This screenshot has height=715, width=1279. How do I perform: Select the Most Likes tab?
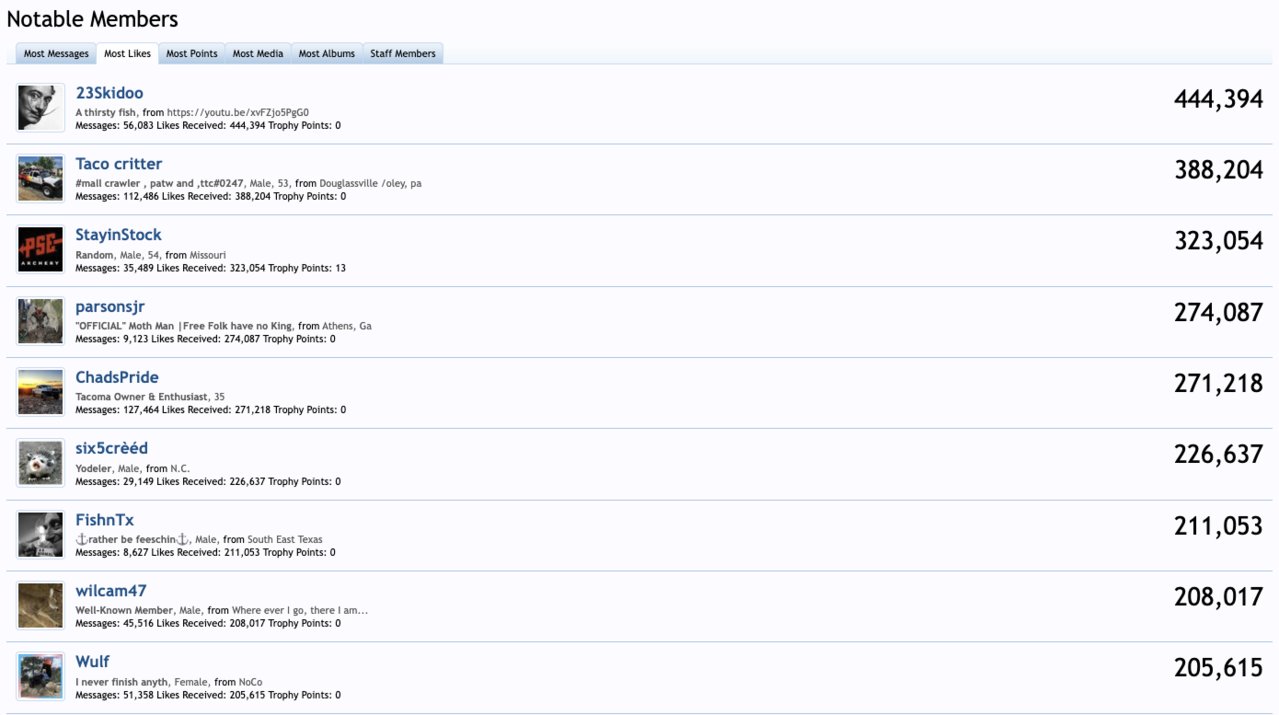click(127, 54)
